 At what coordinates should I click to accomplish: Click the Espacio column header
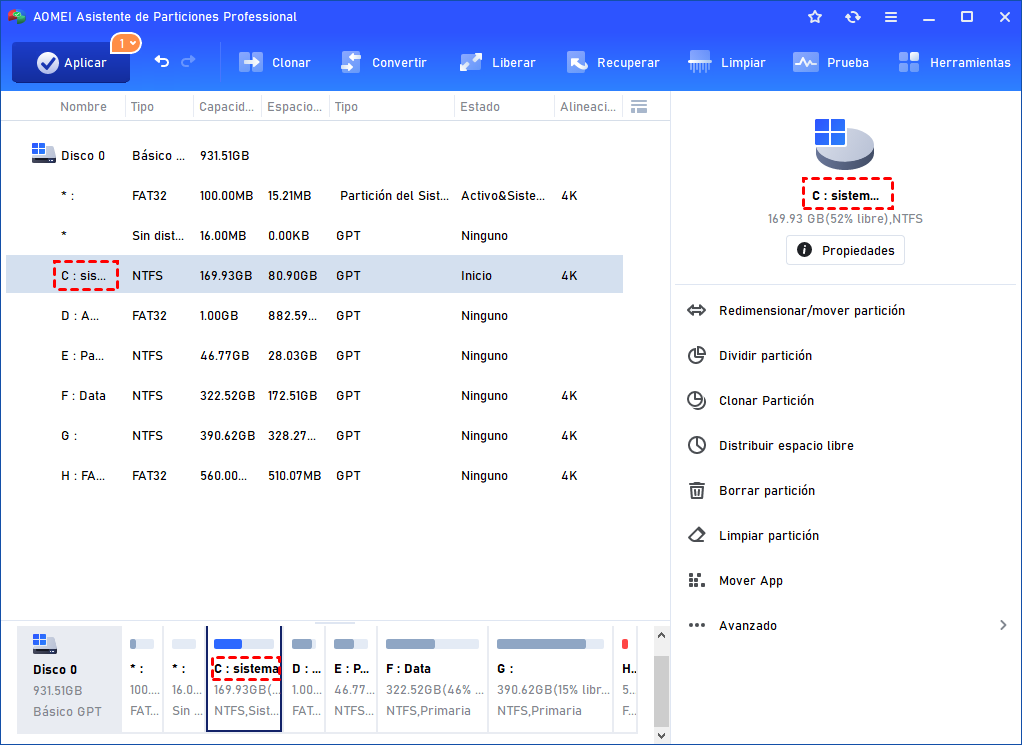pyautogui.click(x=294, y=106)
